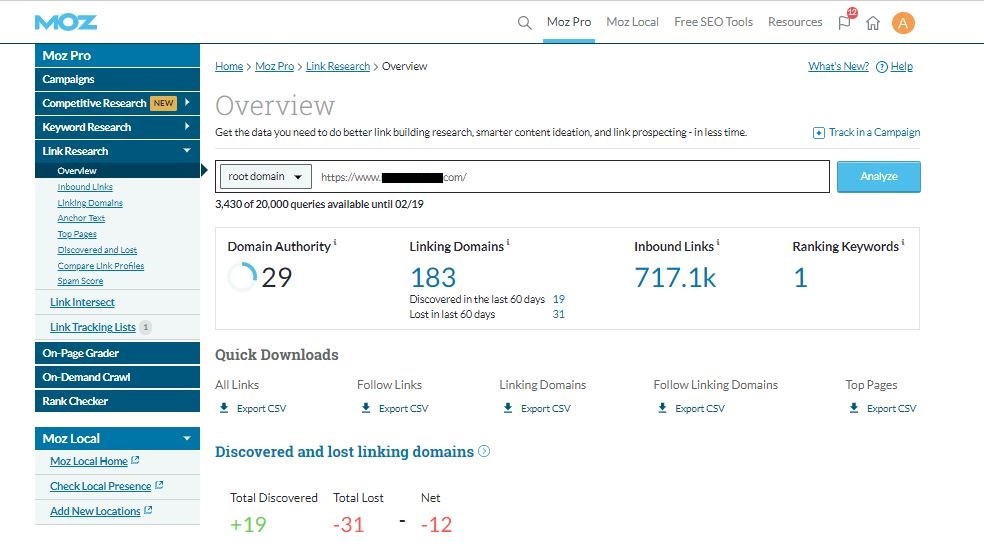
Task: Open the root domain dropdown
Action: pyautogui.click(x=265, y=177)
